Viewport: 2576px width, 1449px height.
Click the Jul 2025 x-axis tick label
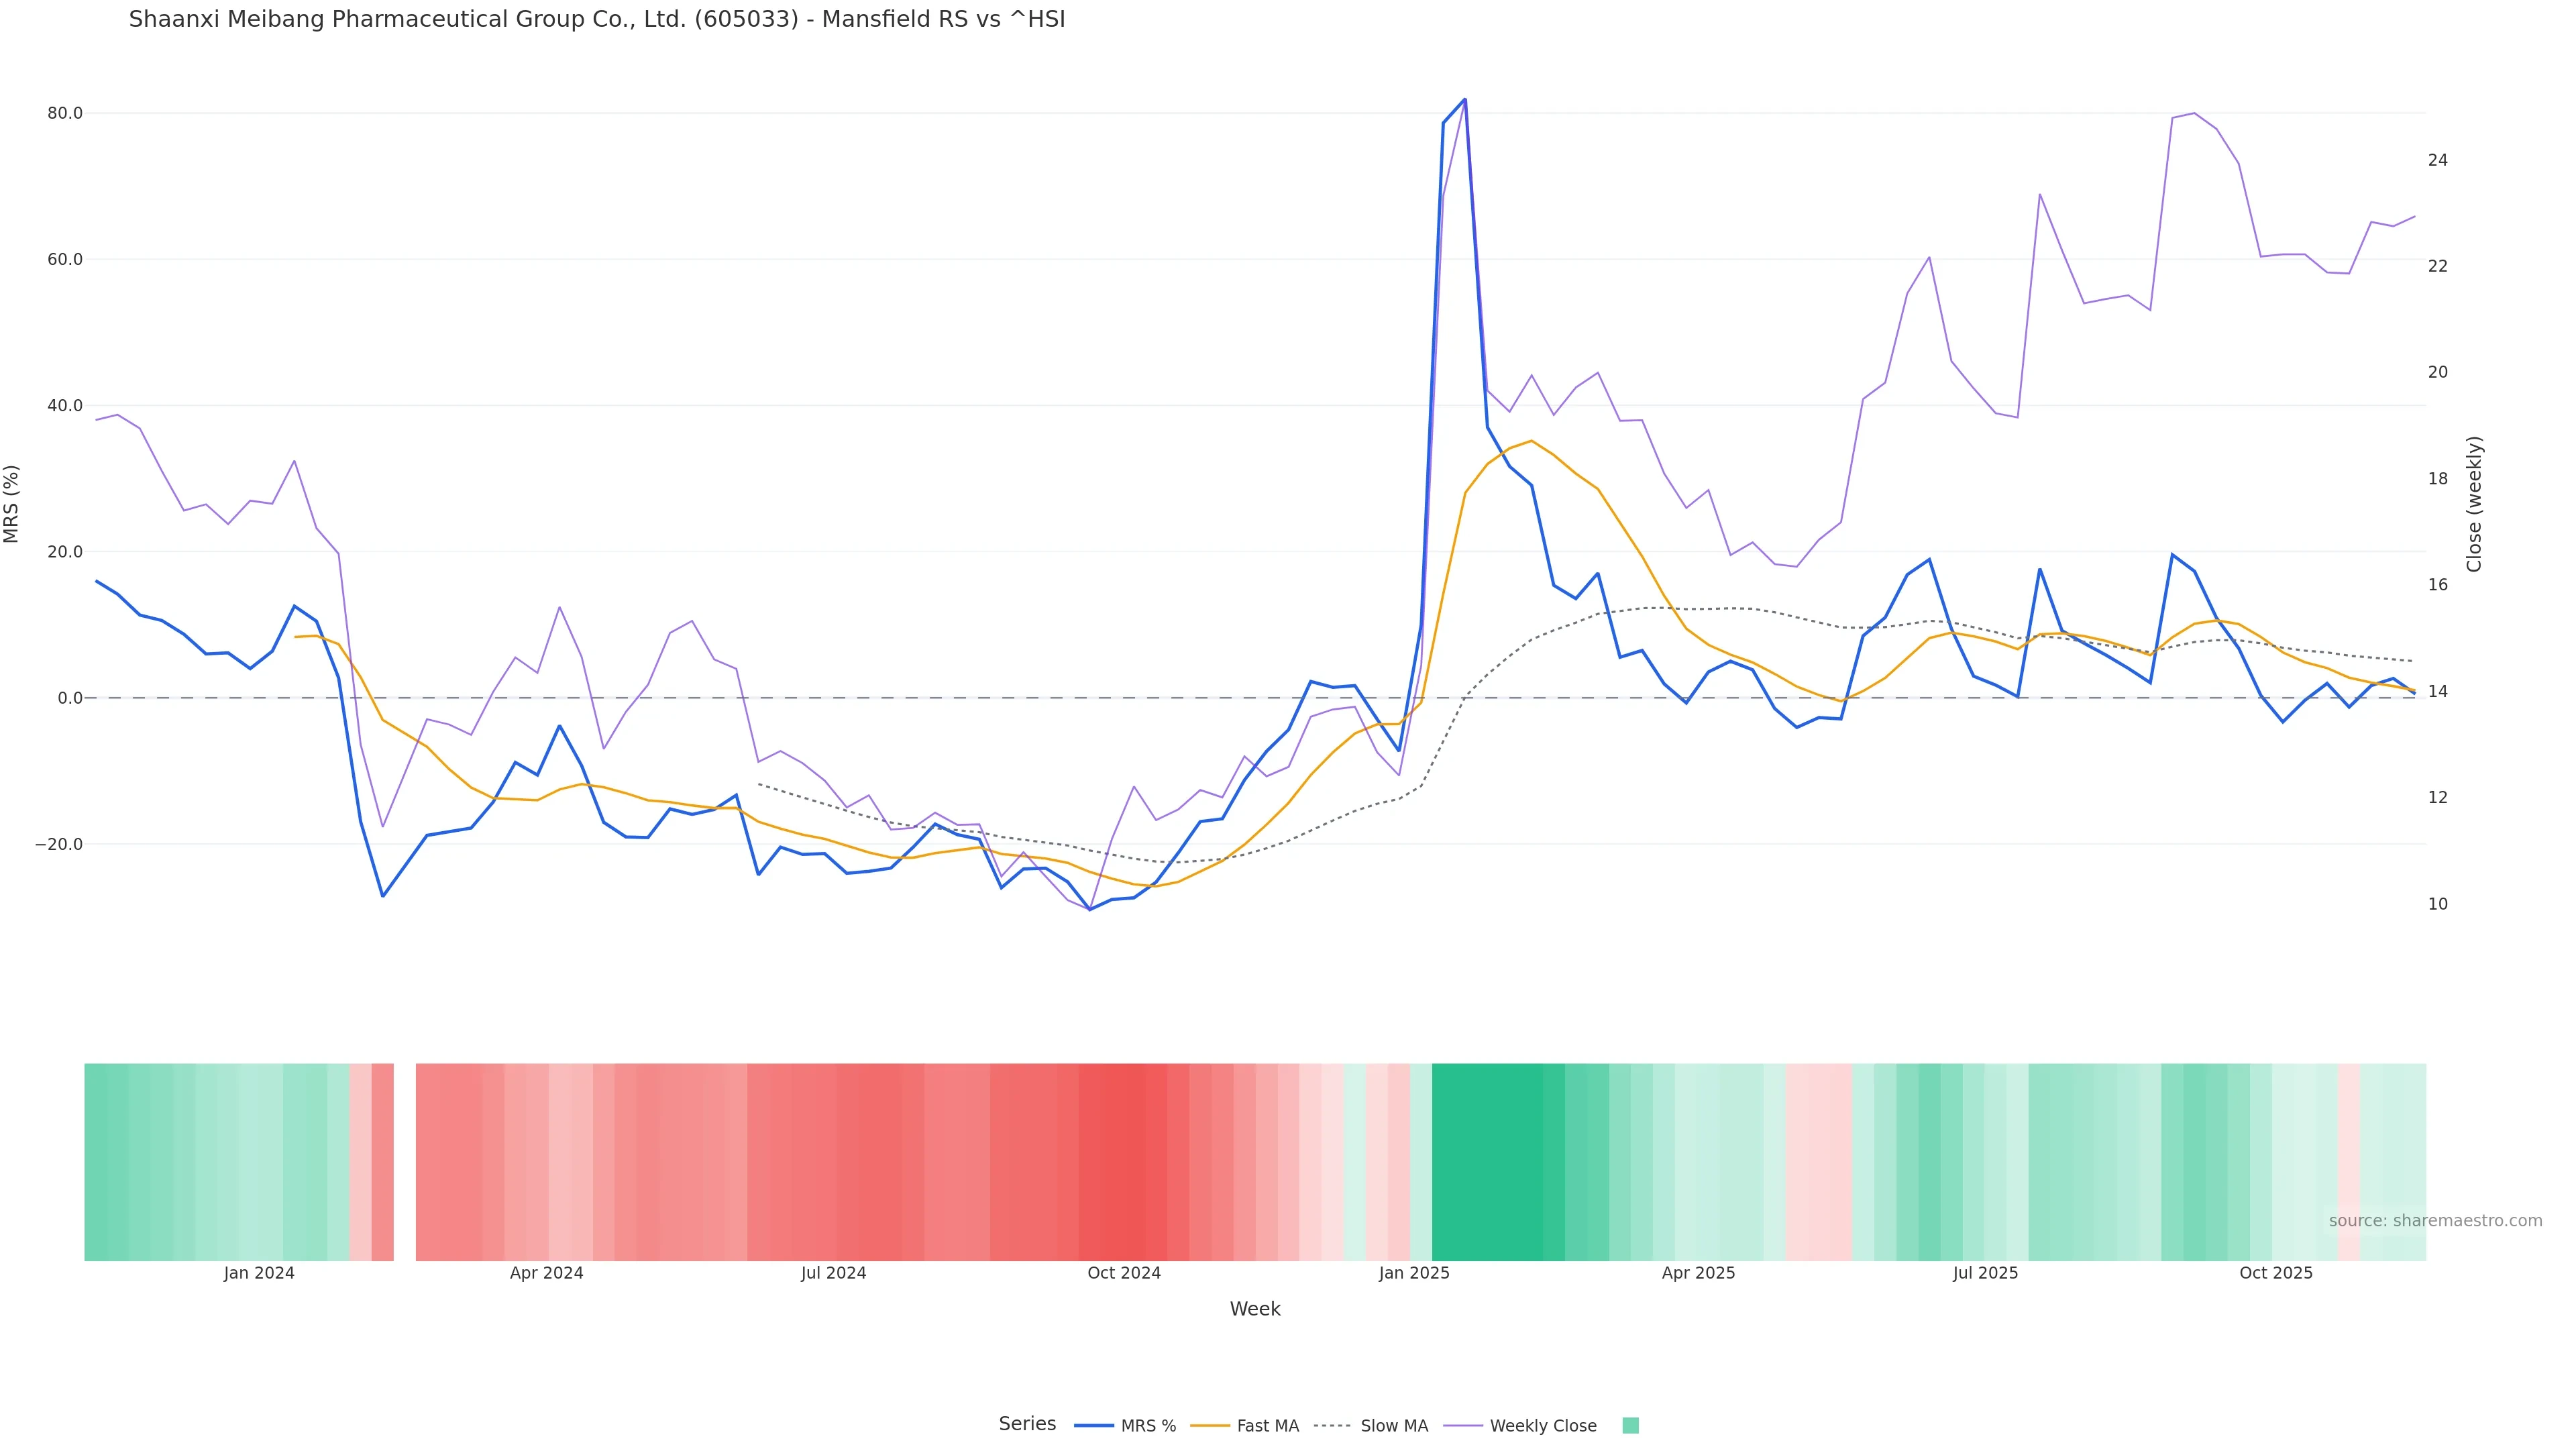point(1985,1273)
